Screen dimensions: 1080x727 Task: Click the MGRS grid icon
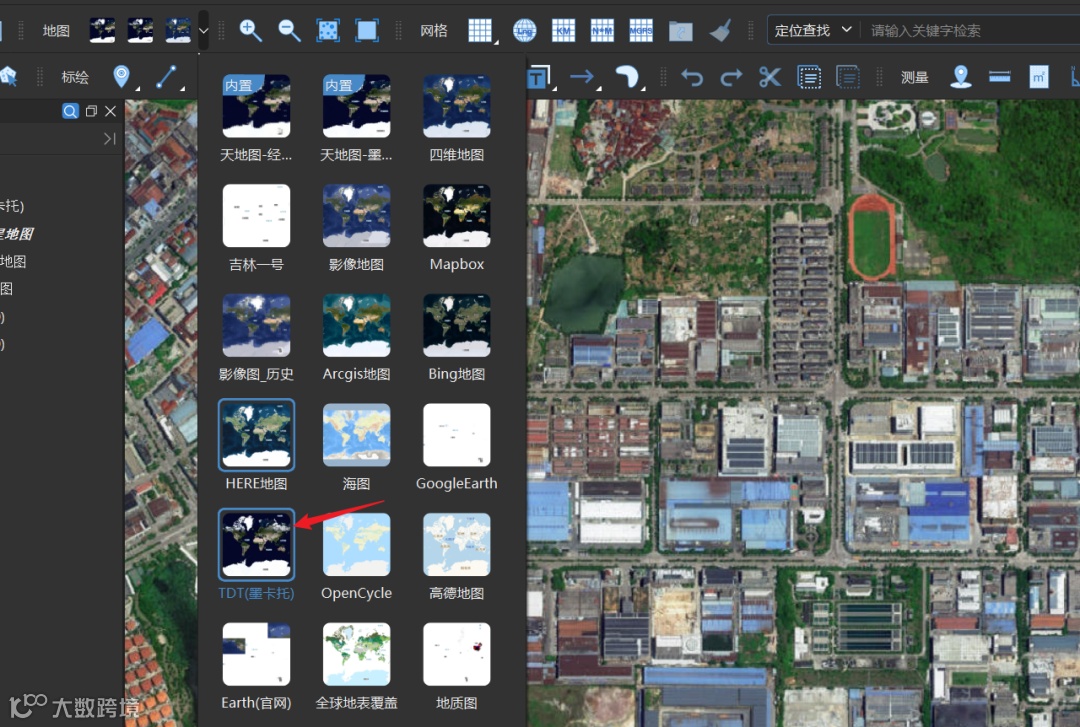tap(641, 30)
